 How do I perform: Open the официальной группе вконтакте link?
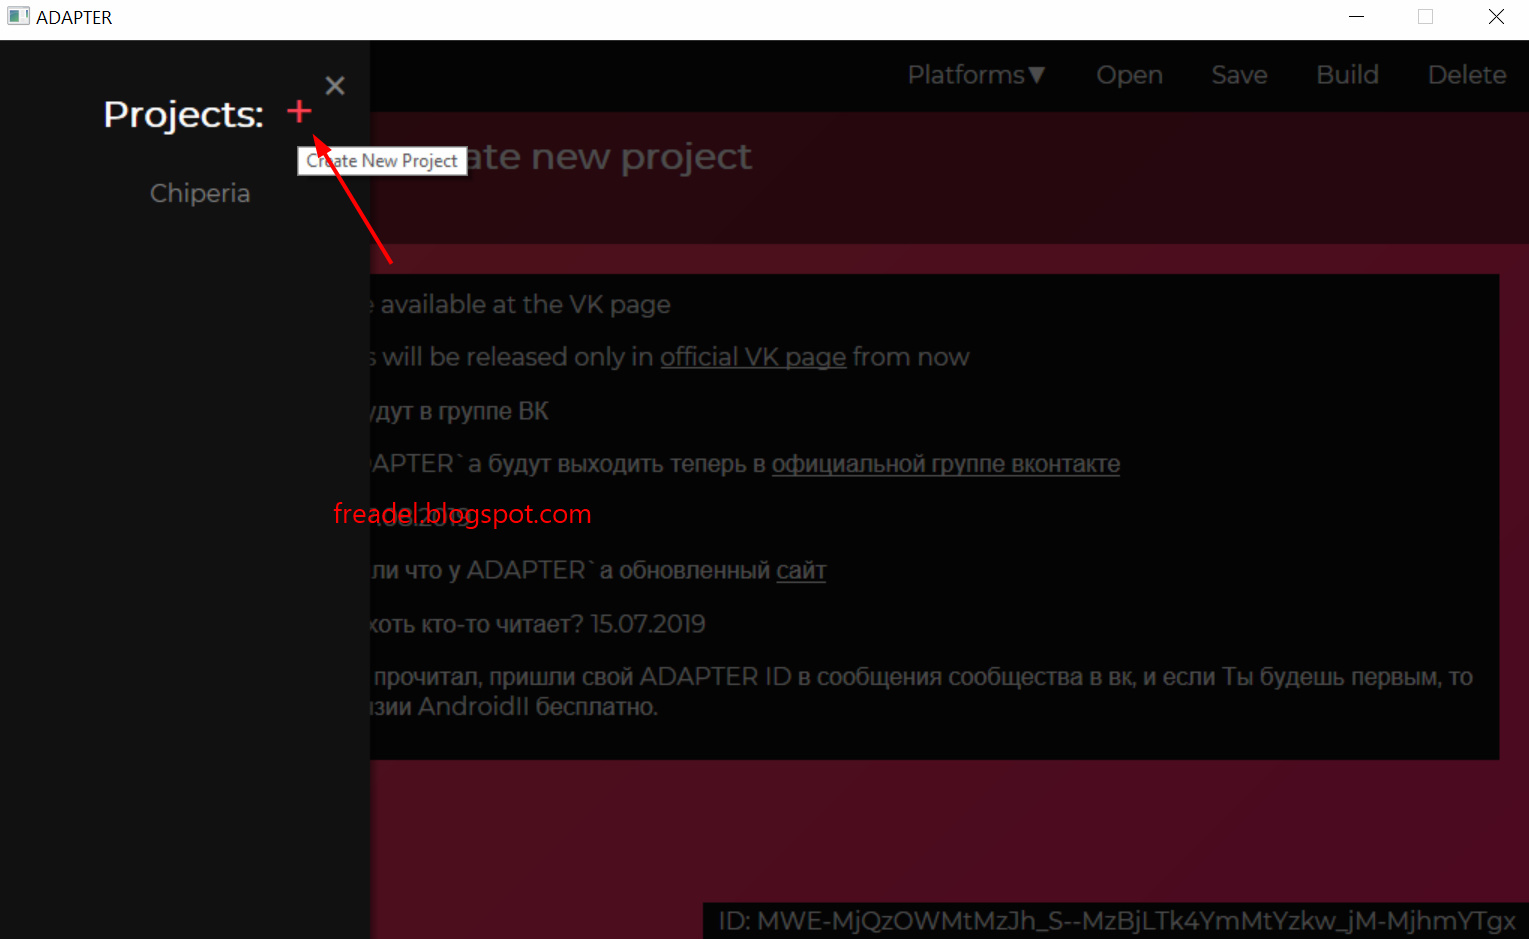coord(946,464)
